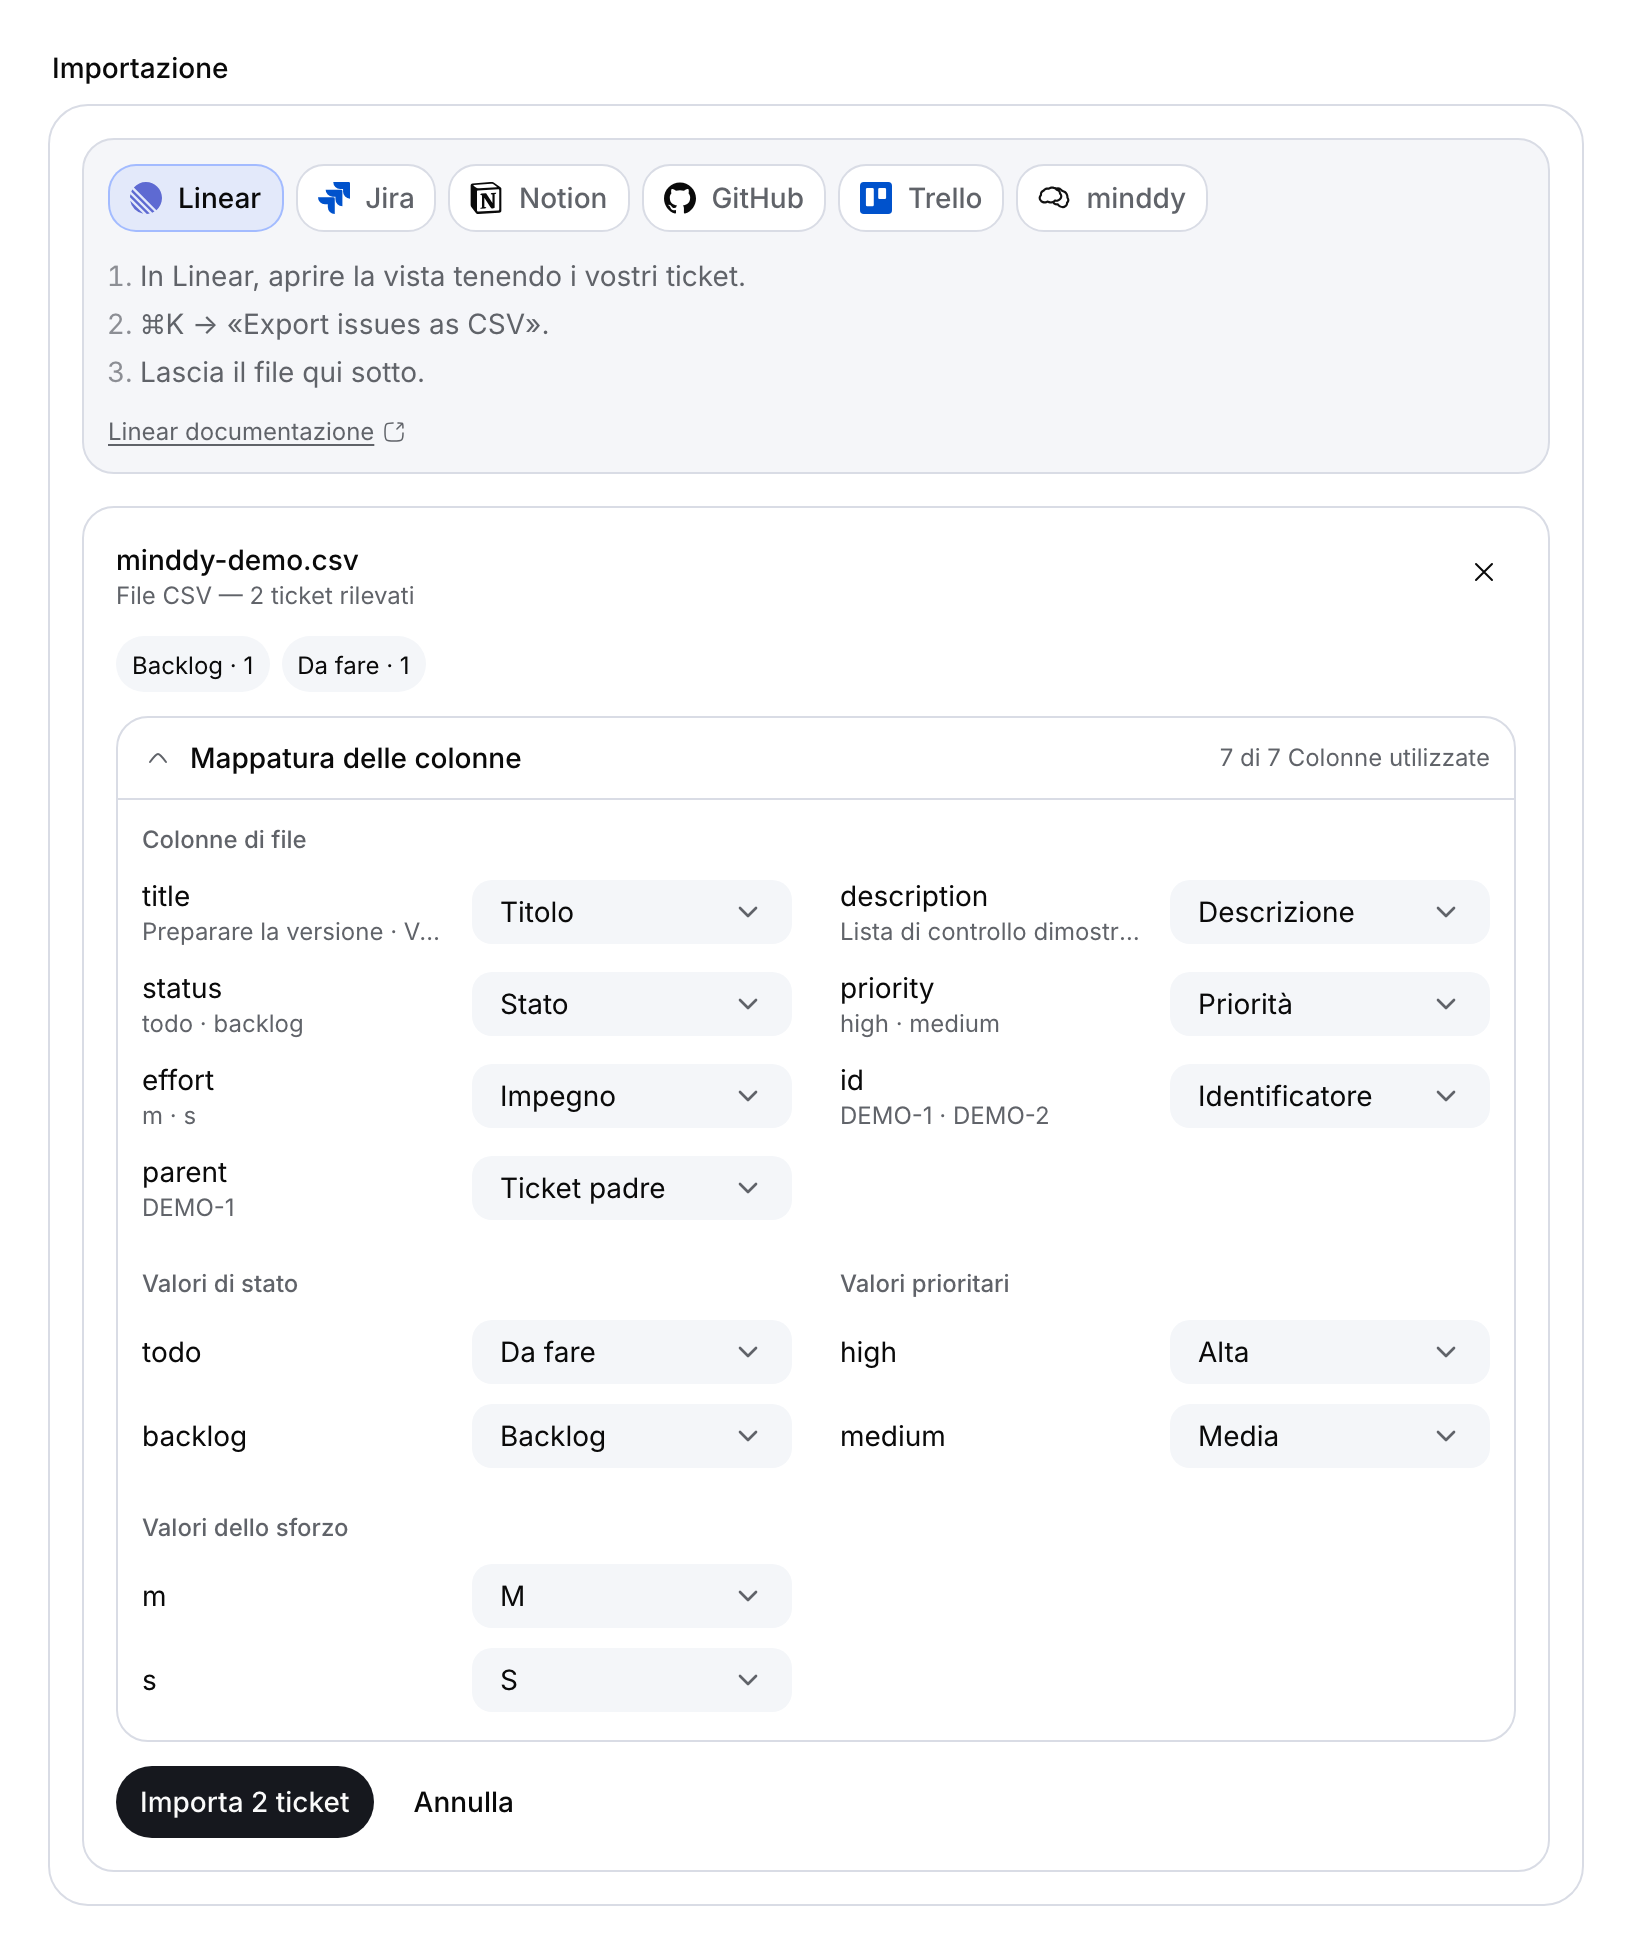Click the Colonne di file label
This screenshot has width=1632, height=1954.
pos(224,840)
